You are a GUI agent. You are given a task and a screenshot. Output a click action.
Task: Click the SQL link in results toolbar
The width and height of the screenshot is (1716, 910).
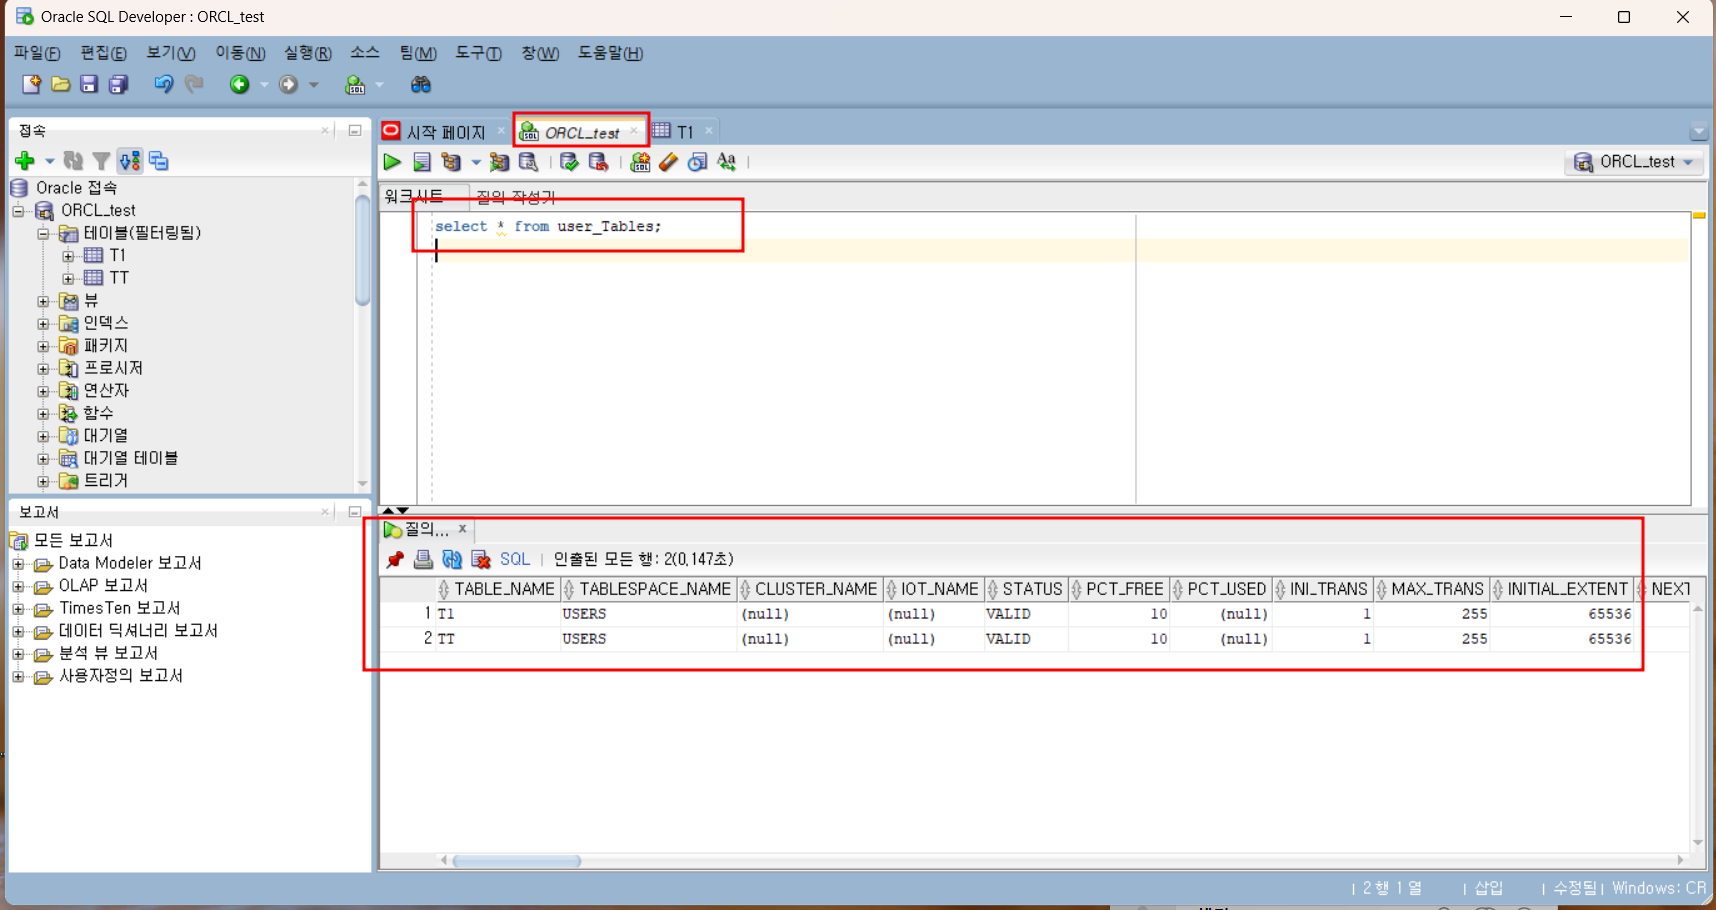tap(515, 559)
